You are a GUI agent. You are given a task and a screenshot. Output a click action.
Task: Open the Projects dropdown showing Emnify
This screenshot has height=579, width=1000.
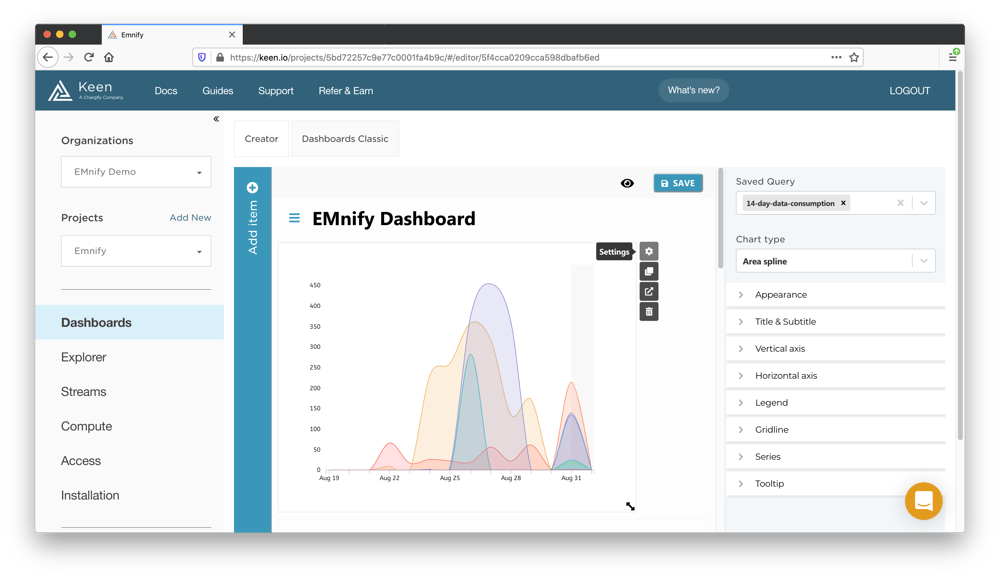[x=136, y=251]
